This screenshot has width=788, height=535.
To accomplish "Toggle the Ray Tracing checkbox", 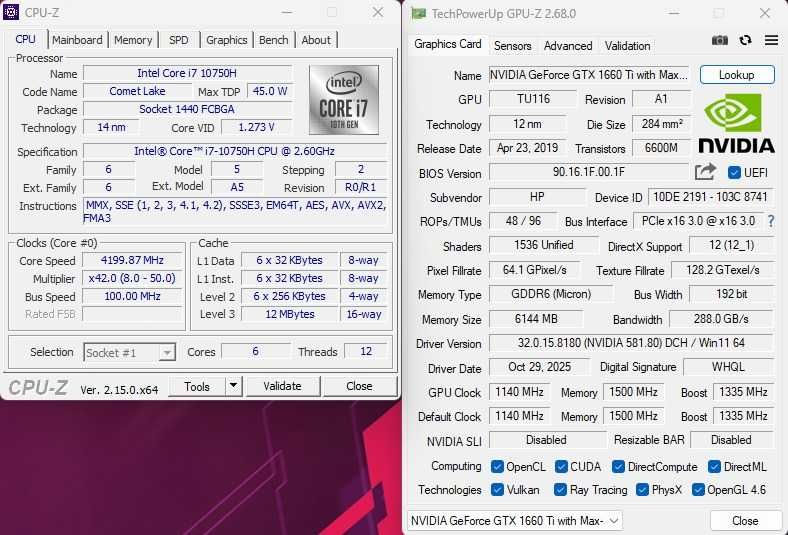I will coord(560,490).
